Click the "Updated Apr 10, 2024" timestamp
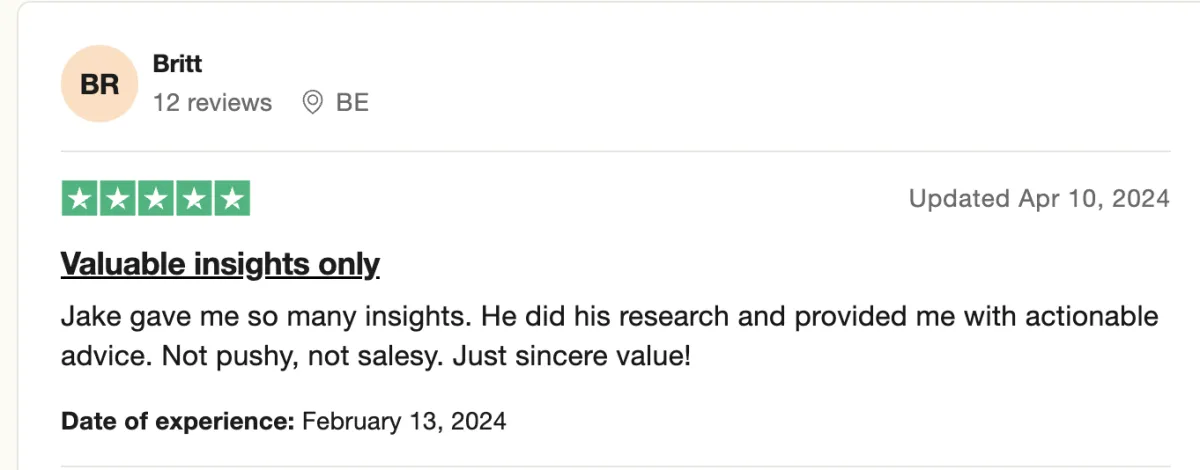This screenshot has height=470, width=1200. (x=1039, y=199)
